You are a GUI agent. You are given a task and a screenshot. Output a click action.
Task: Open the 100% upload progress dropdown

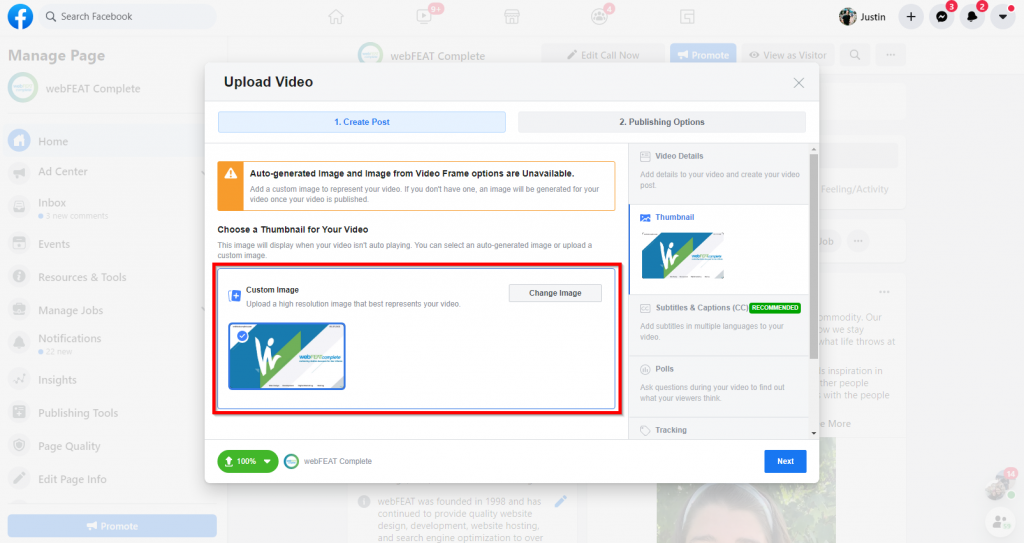click(x=248, y=461)
